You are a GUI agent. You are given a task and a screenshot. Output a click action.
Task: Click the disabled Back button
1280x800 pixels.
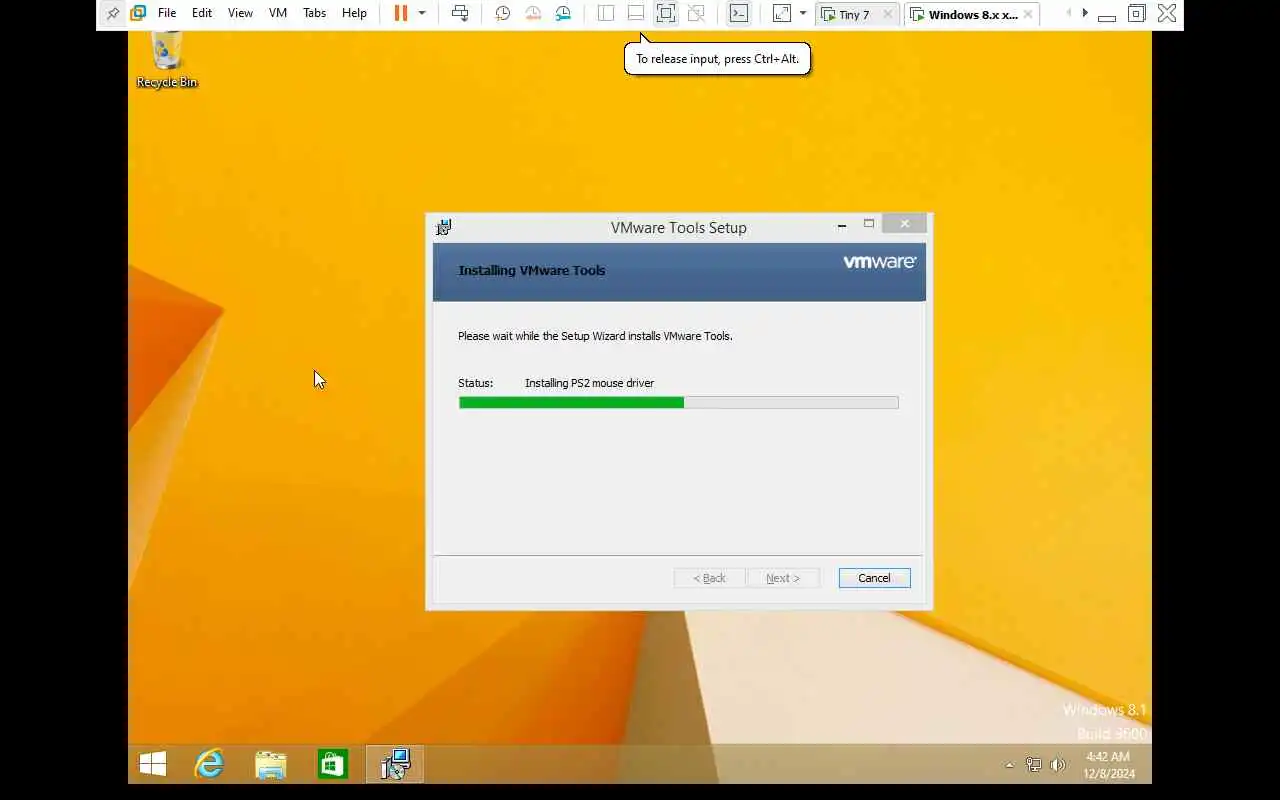coord(710,578)
